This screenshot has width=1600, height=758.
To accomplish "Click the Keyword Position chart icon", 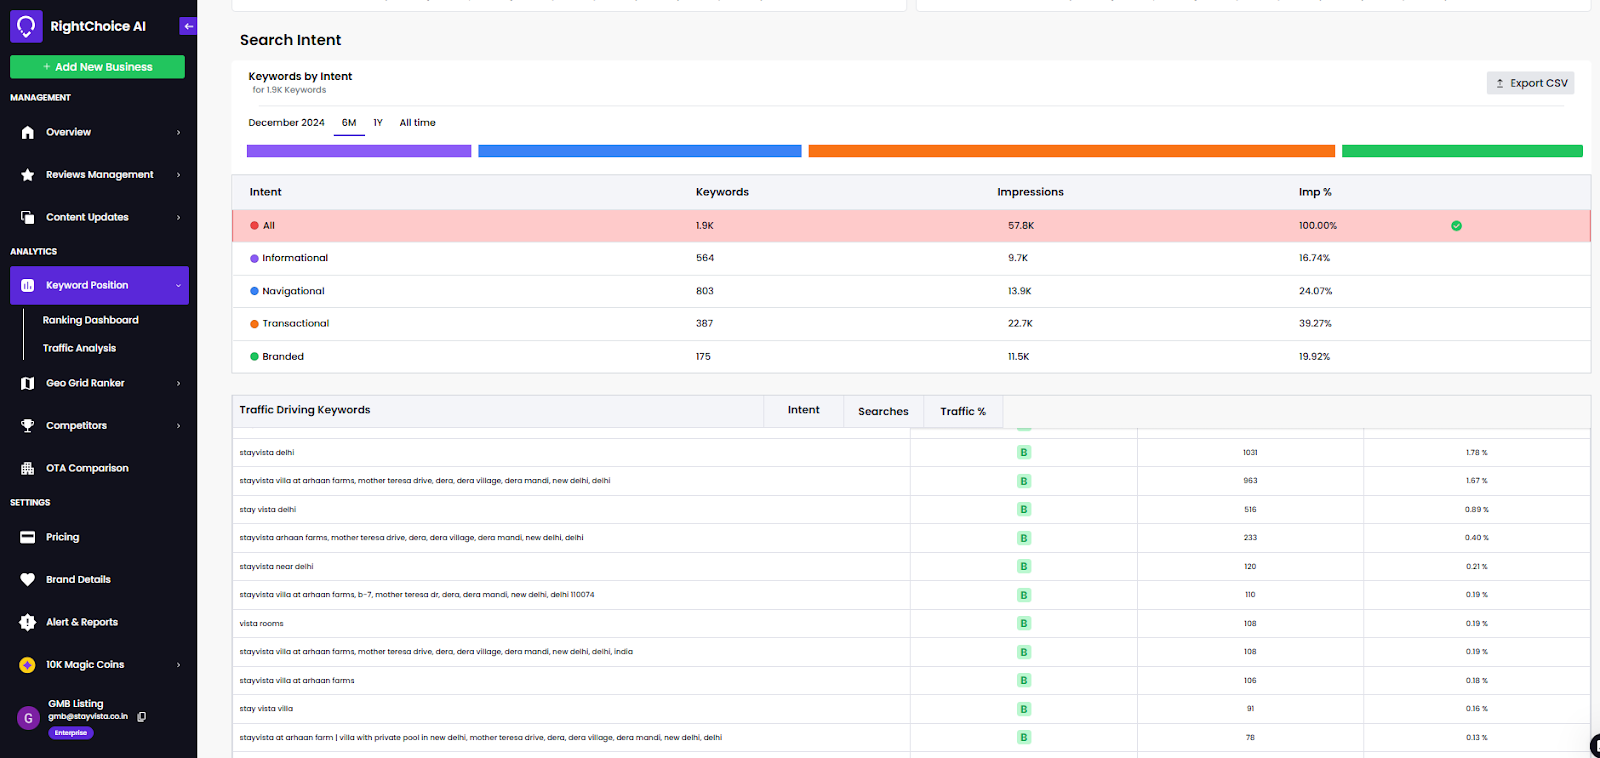I will point(28,285).
